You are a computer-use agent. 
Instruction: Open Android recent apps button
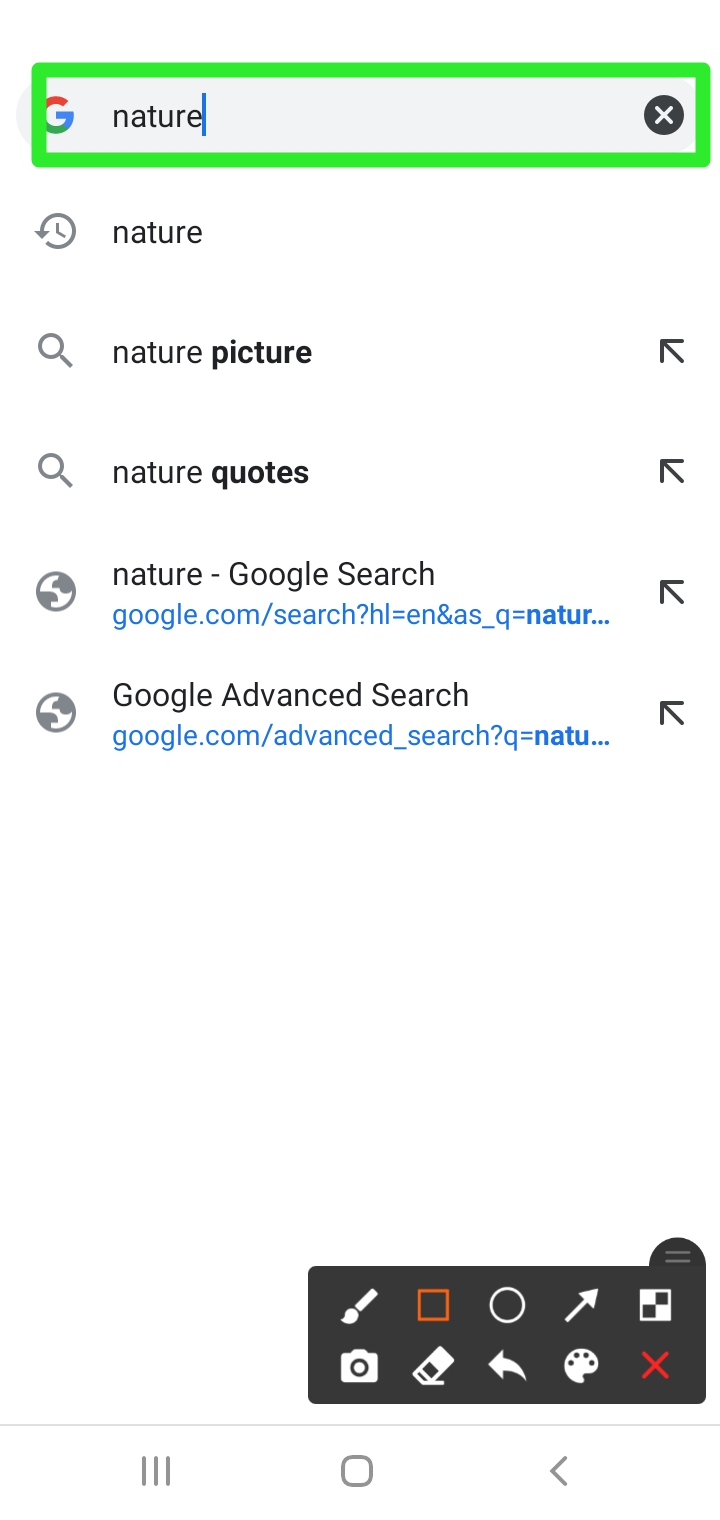tap(156, 1471)
